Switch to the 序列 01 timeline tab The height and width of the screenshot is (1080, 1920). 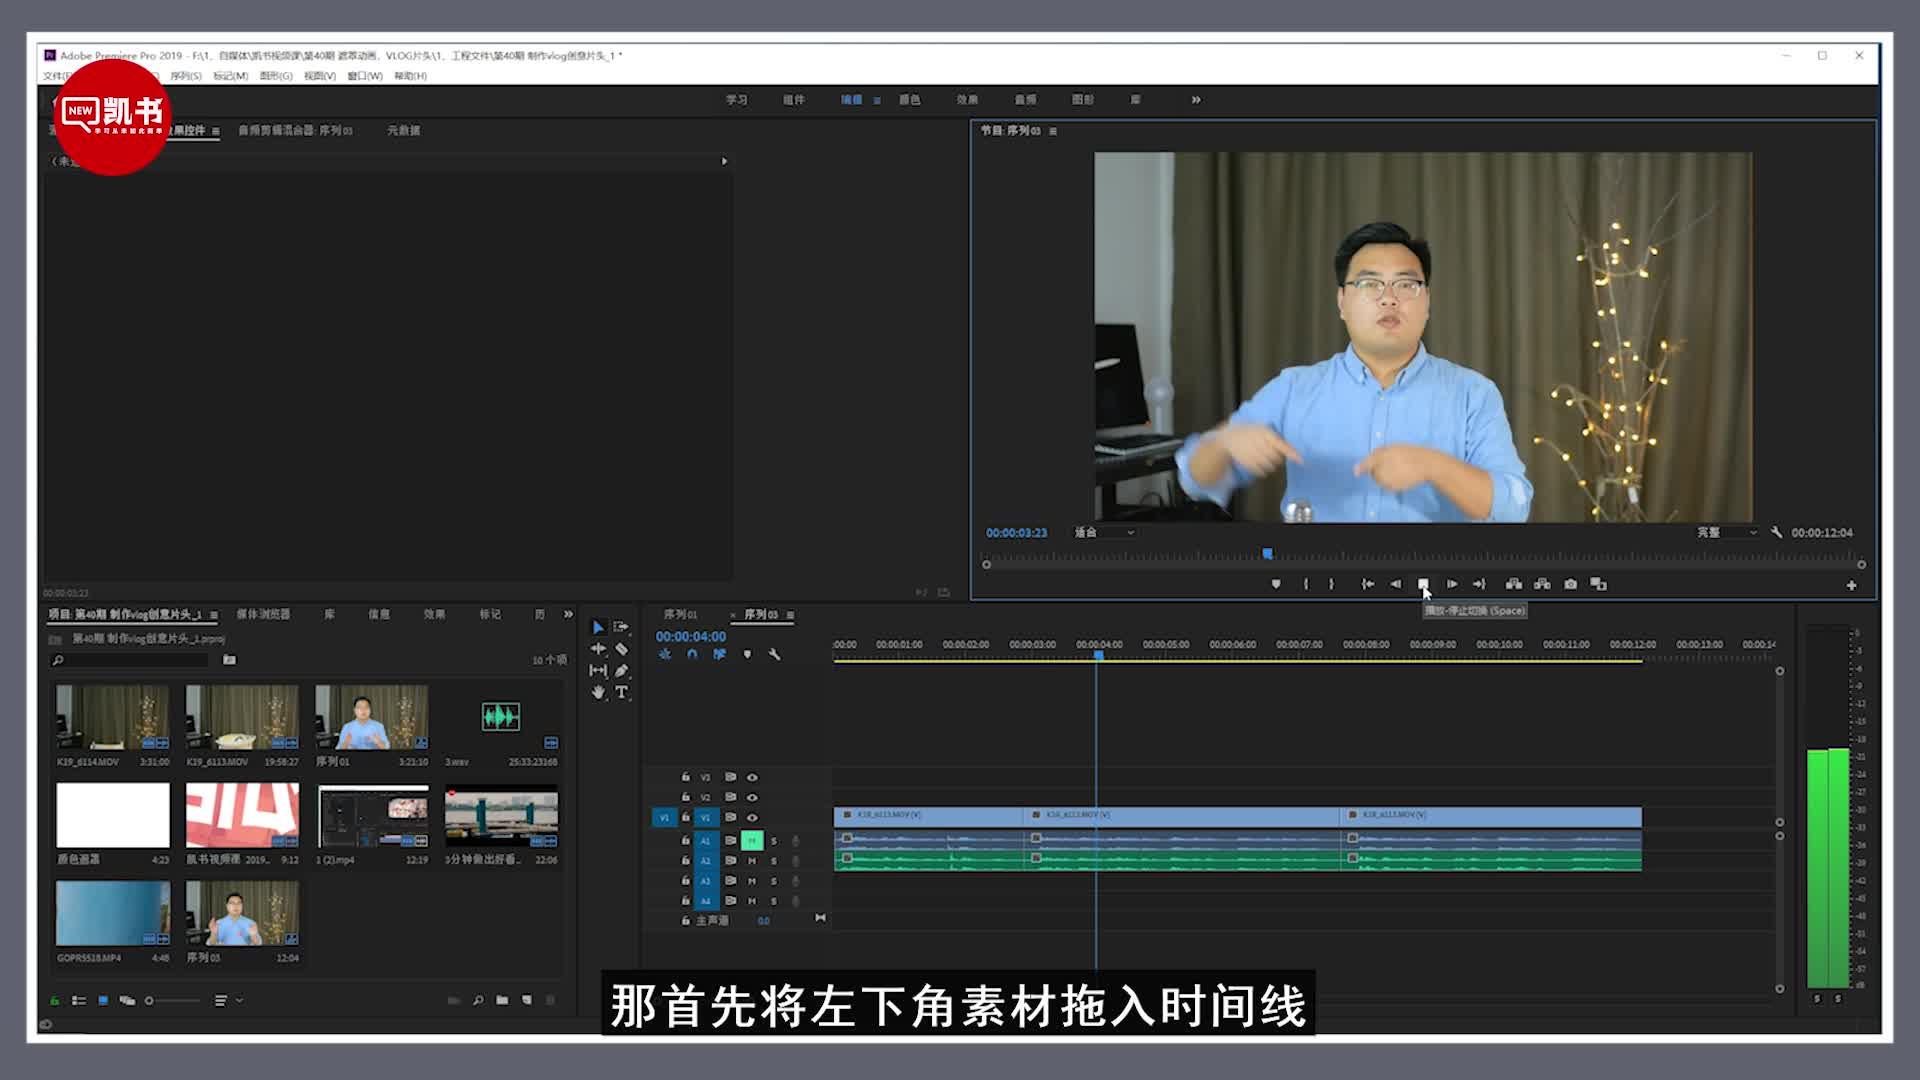(x=680, y=614)
